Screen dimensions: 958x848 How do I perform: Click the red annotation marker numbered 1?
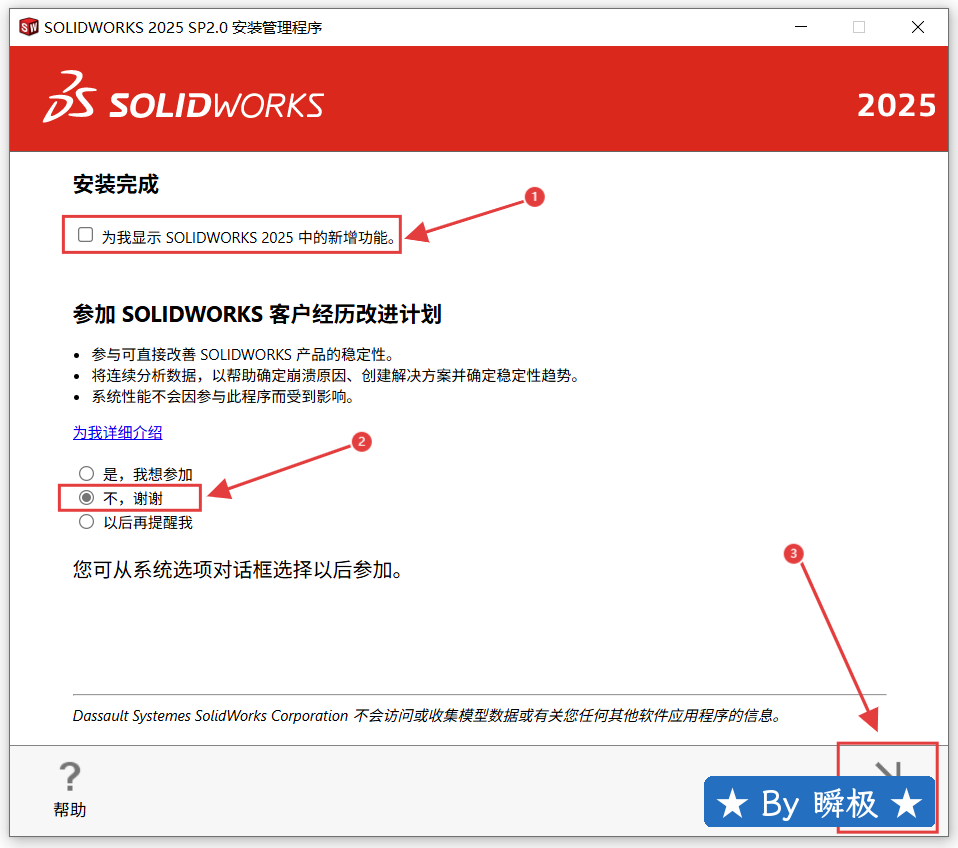534,197
